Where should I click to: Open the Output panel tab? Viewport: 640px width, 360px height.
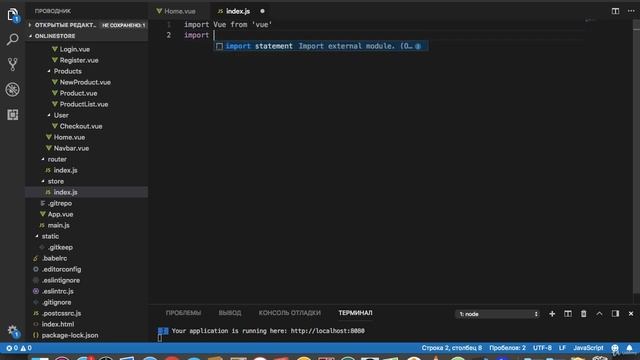[230, 313]
